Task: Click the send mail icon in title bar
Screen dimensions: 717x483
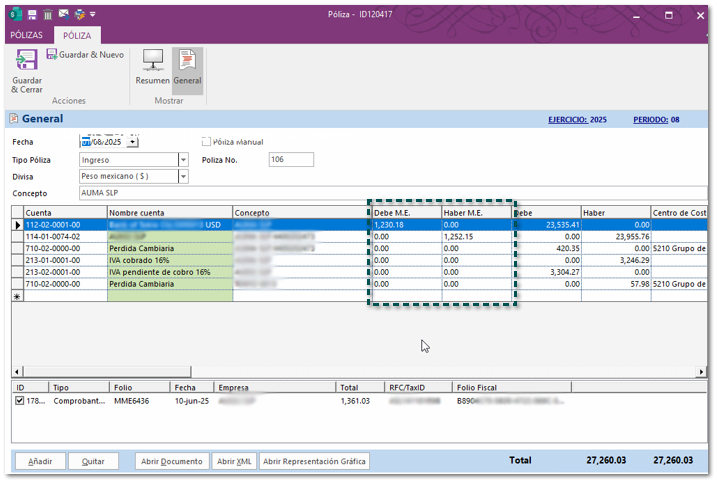Action: pos(63,15)
